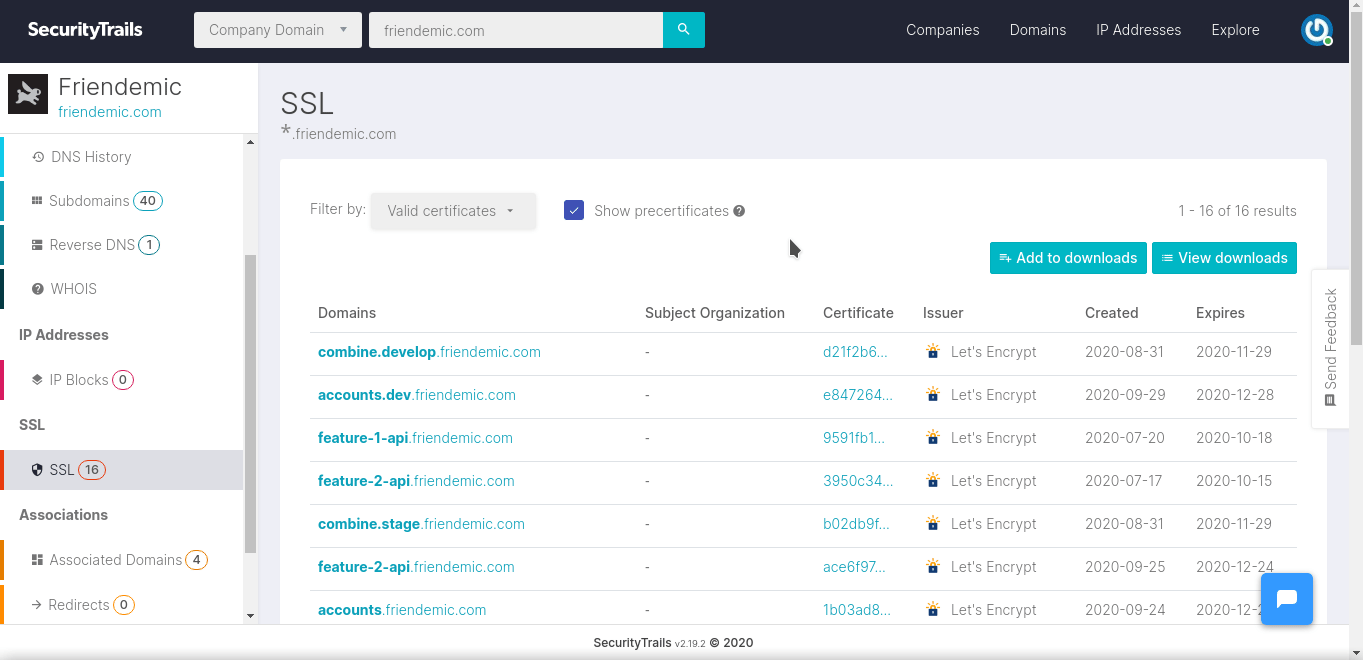Viewport: 1363px width, 660px height.
Task: Click the Issuer column header
Action: (x=943, y=313)
